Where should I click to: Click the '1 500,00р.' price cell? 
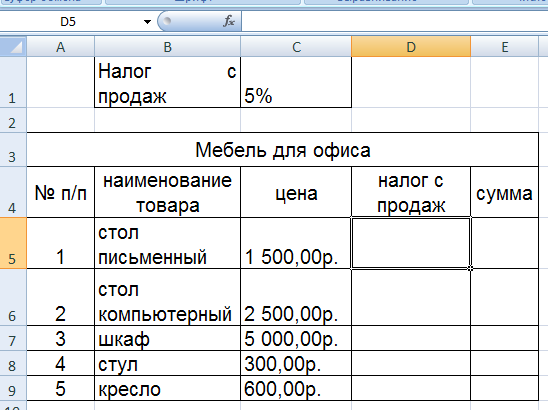pos(296,243)
